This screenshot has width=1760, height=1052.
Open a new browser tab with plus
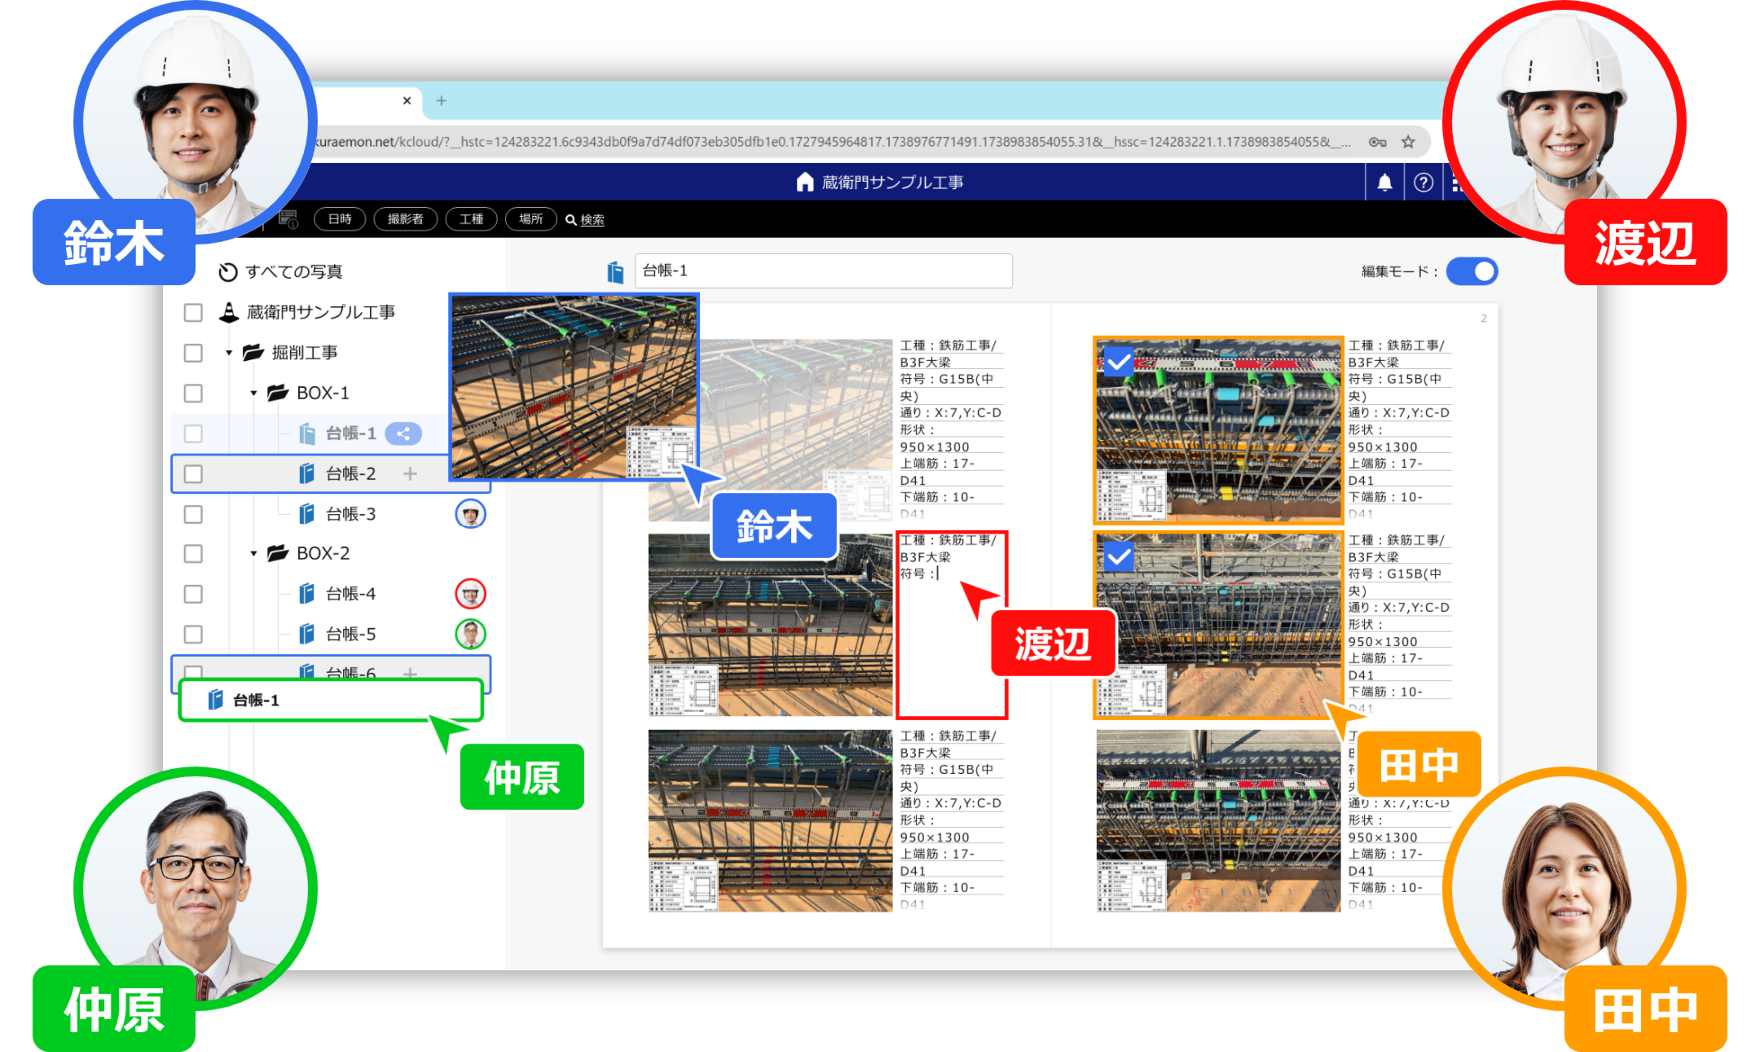[x=441, y=100]
